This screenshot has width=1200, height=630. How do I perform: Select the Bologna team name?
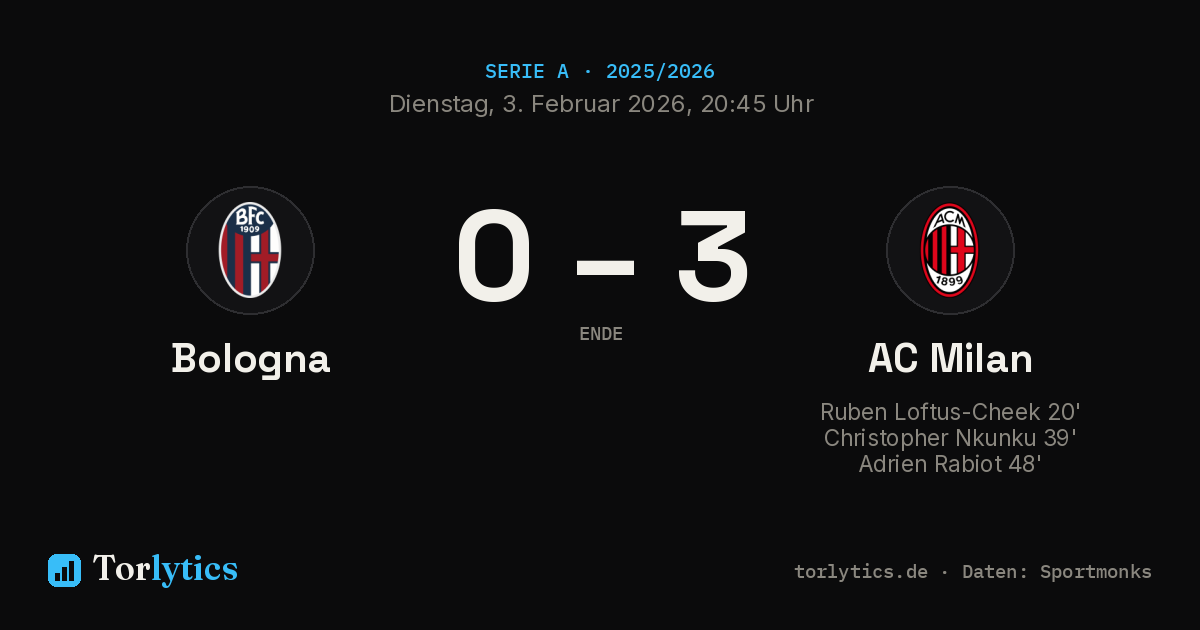coord(250,359)
